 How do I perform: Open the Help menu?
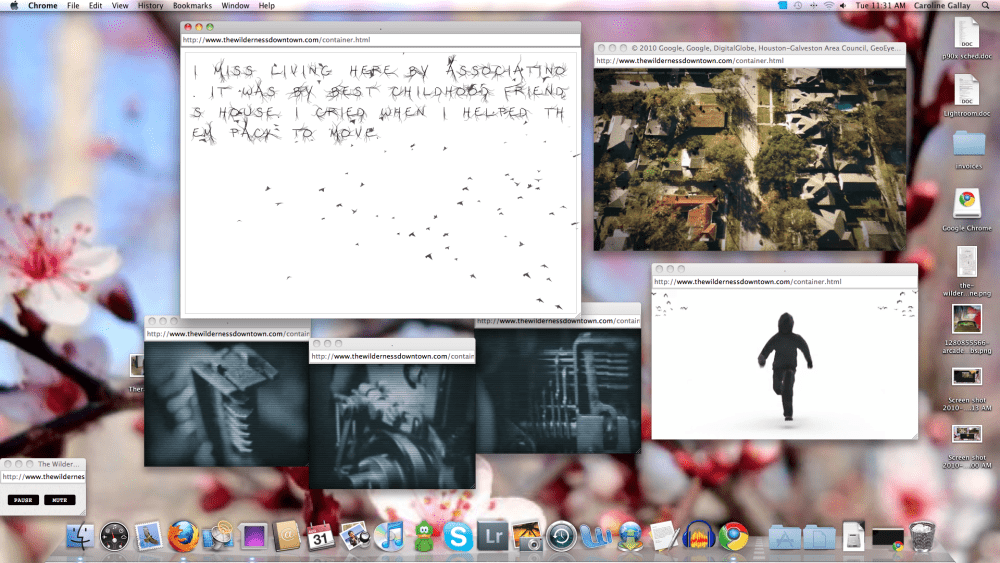pos(267,6)
